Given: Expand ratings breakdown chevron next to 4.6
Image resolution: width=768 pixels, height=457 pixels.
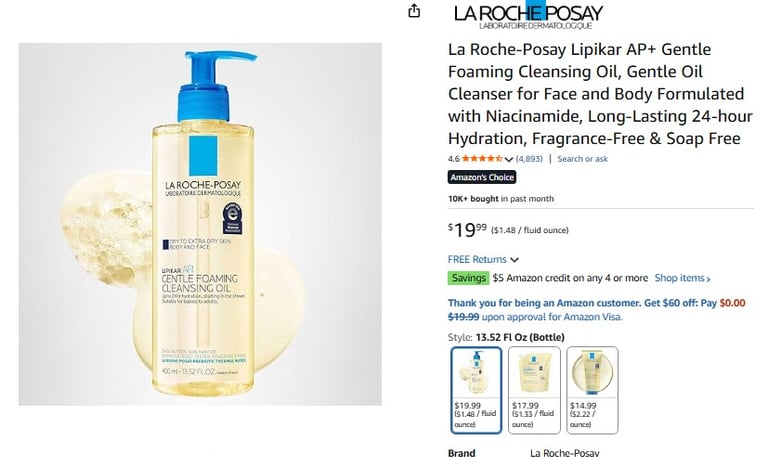Looking at the screenshot, I should 508,159.
